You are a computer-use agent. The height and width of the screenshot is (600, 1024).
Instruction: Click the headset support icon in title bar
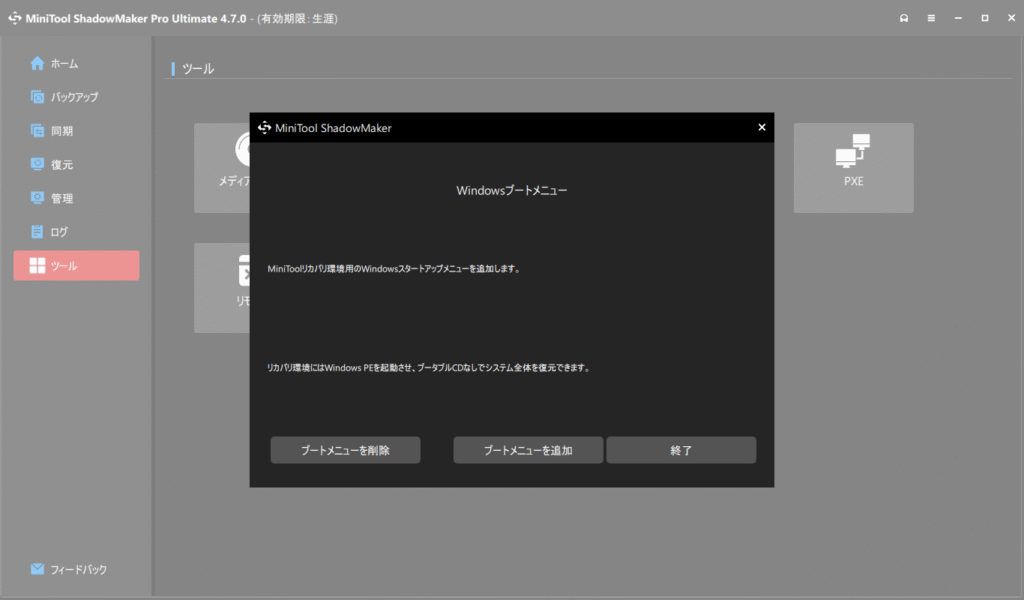click(904, 18)
